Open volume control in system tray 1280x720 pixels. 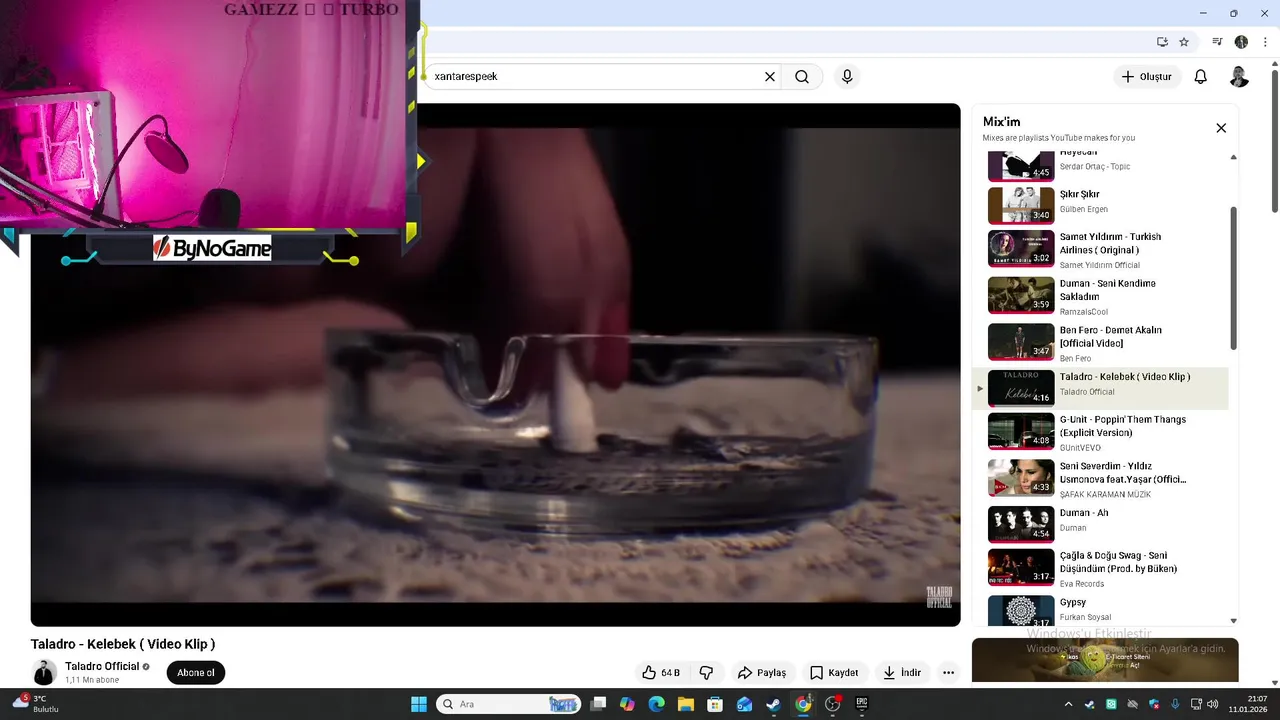[1214, 704]
